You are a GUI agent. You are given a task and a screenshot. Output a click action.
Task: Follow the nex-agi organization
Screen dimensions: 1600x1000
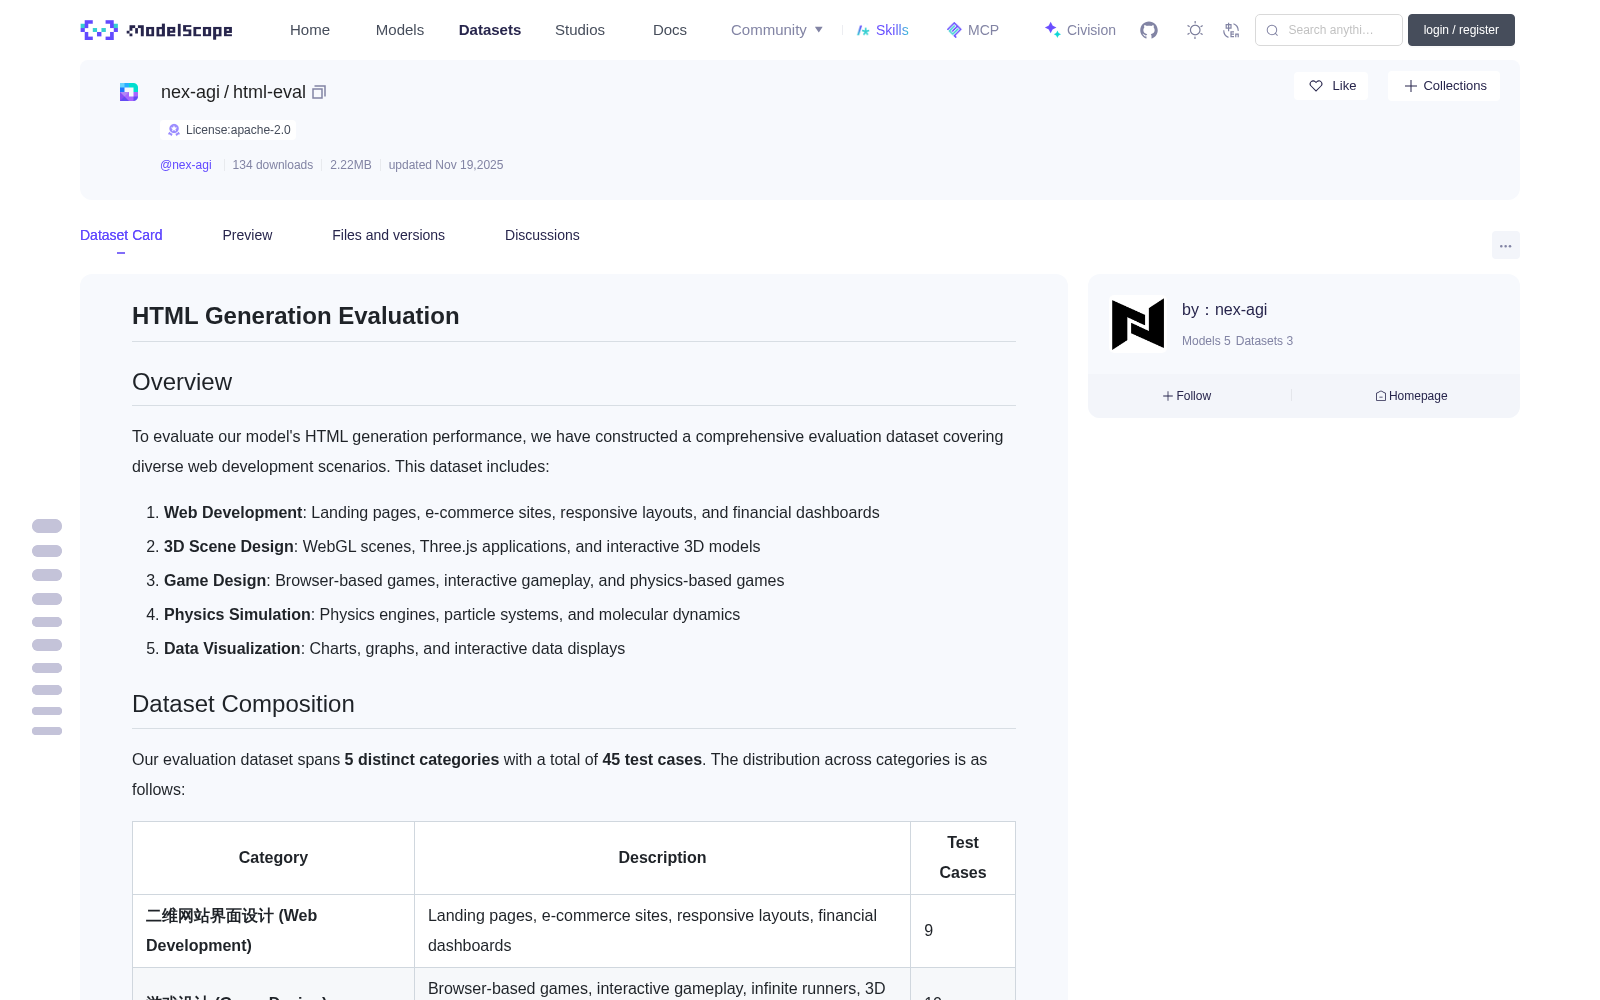1187,396
